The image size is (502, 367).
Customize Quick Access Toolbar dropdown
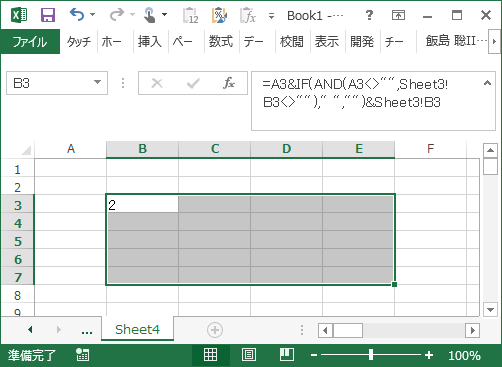pyautogui.click(x=272, y=16)
